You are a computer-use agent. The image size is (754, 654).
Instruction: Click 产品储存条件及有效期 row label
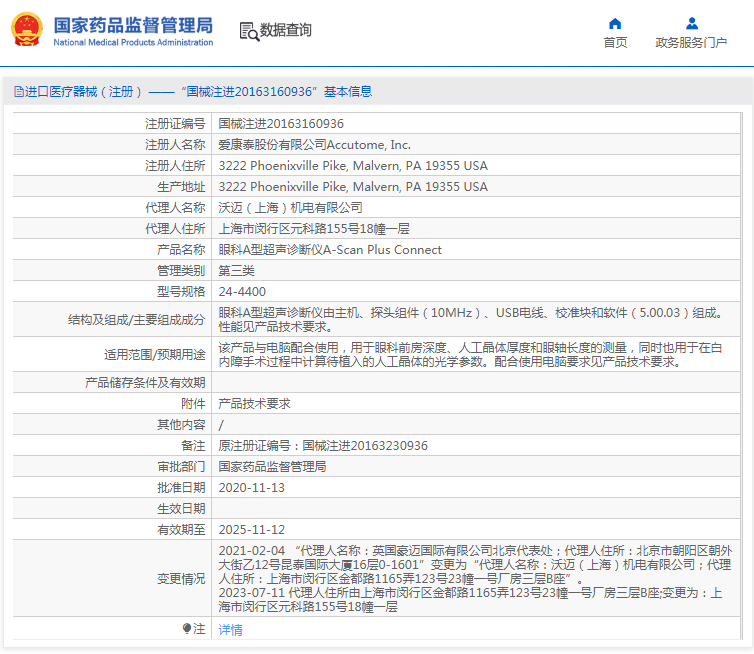point(145,383)
